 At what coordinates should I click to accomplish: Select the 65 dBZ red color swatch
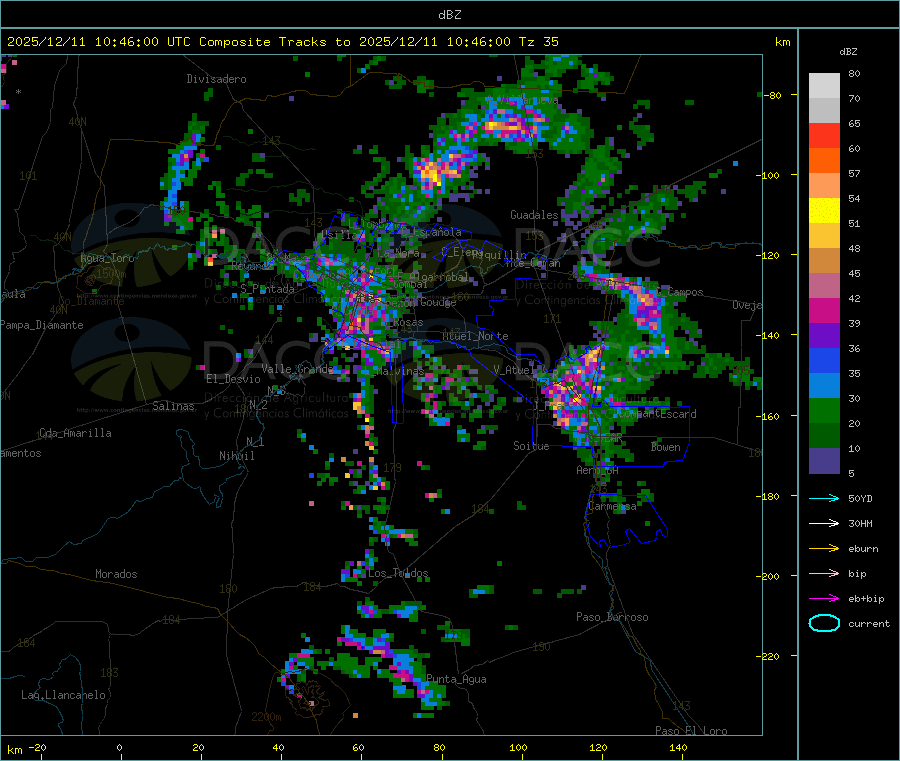[x=824, y=135]
